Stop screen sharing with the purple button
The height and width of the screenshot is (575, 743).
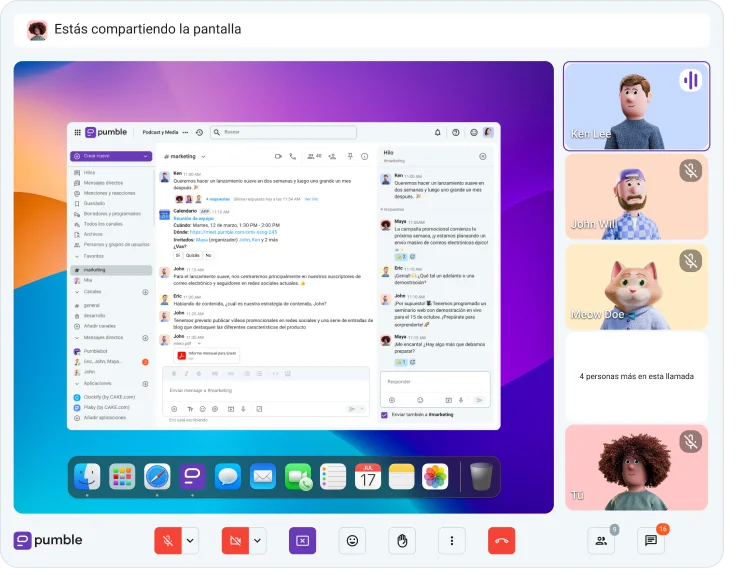point(302,540)
